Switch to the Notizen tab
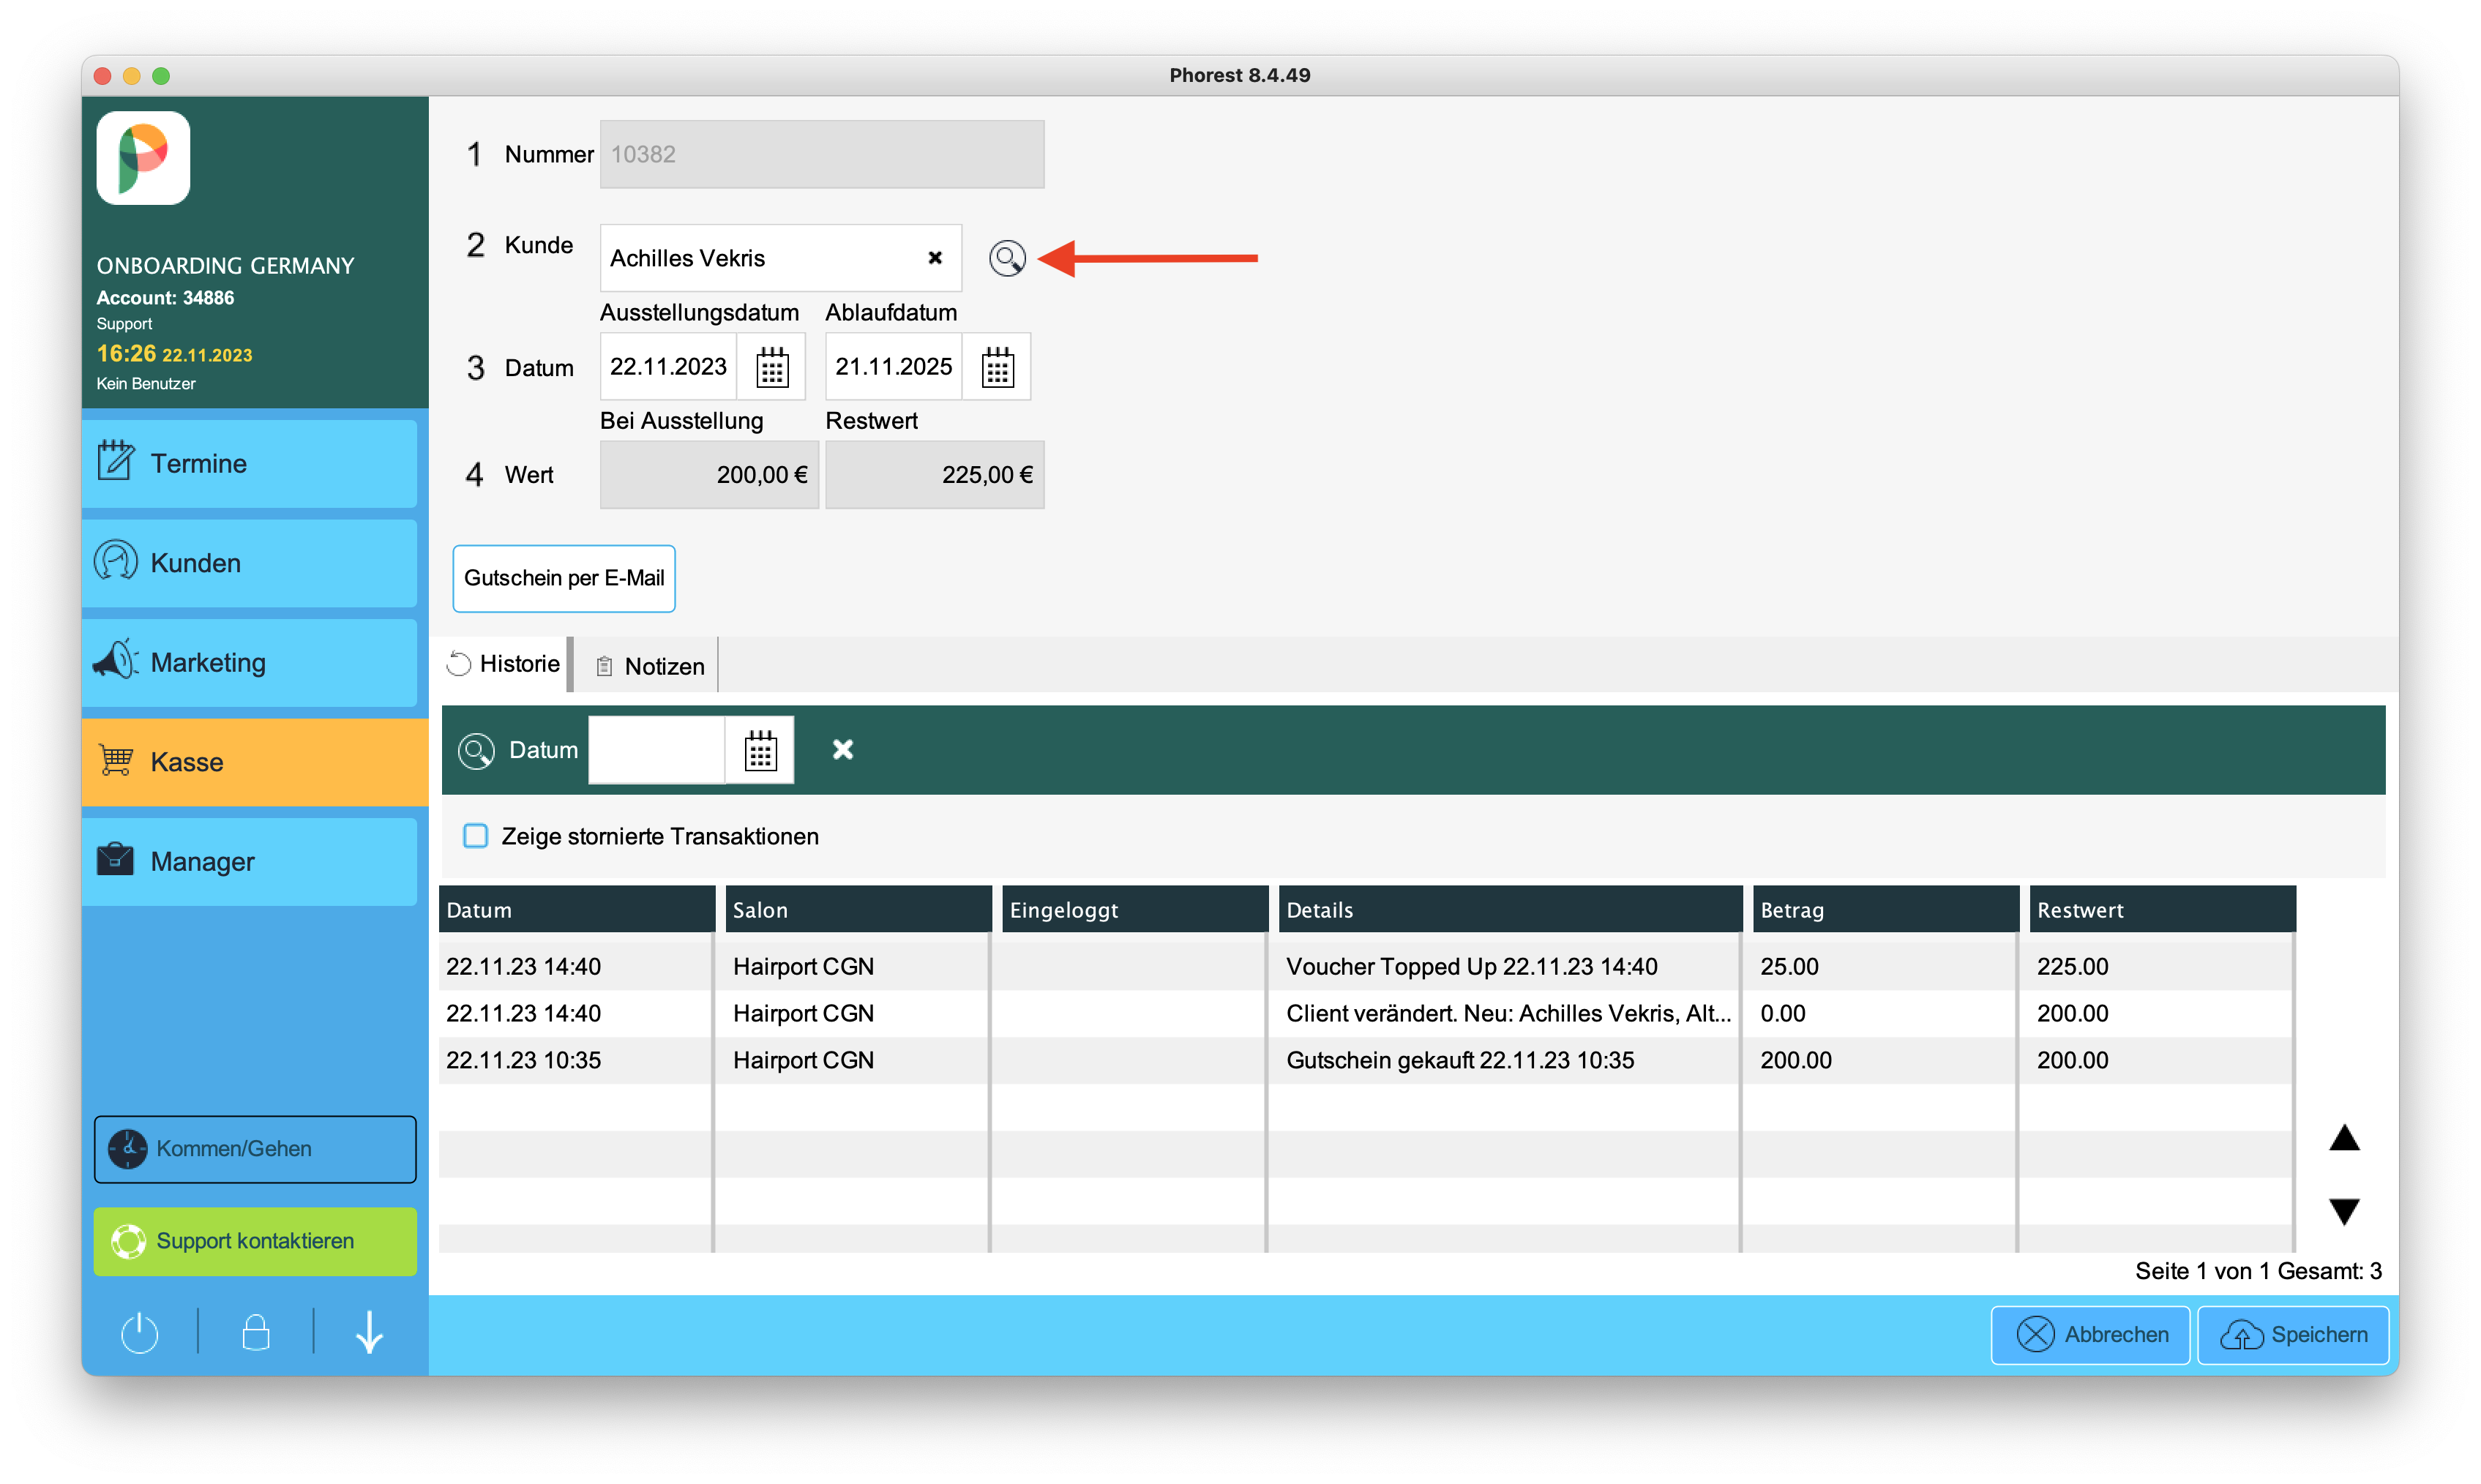Image resolution: width=2481 pixels, height=1484 pixels. click(x=649, y=666)
